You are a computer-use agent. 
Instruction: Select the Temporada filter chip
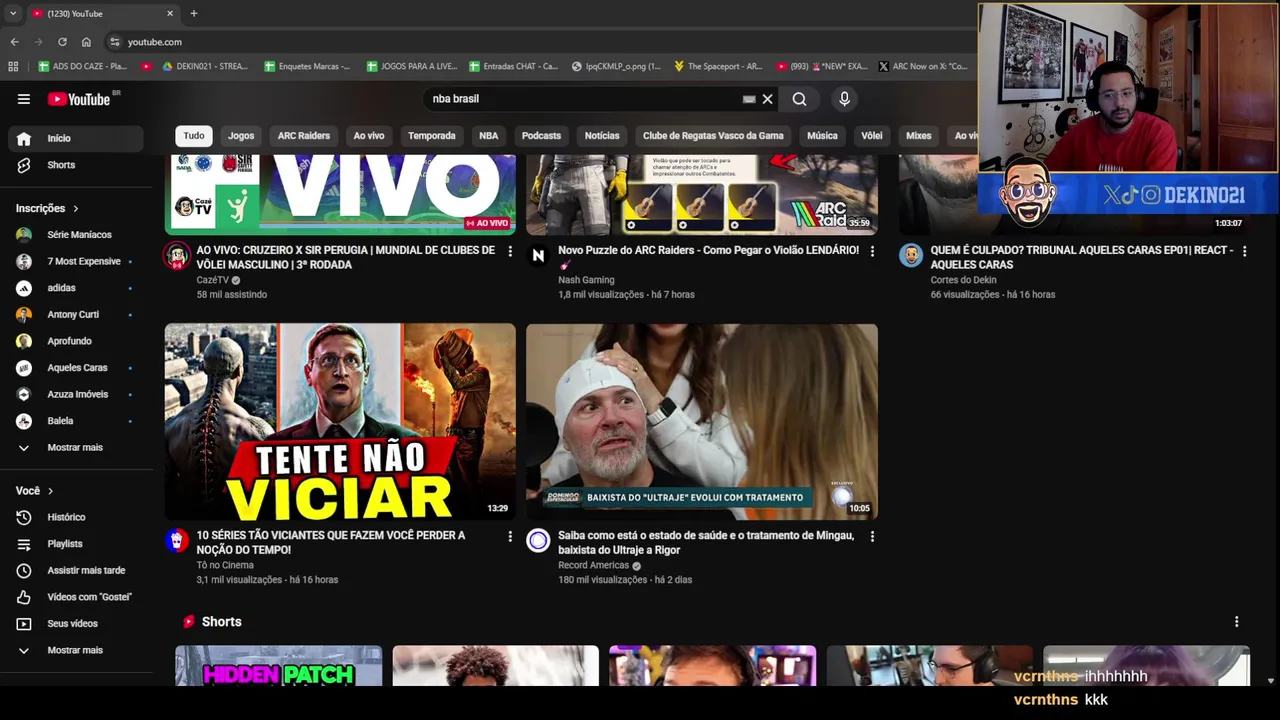(432, 136)
